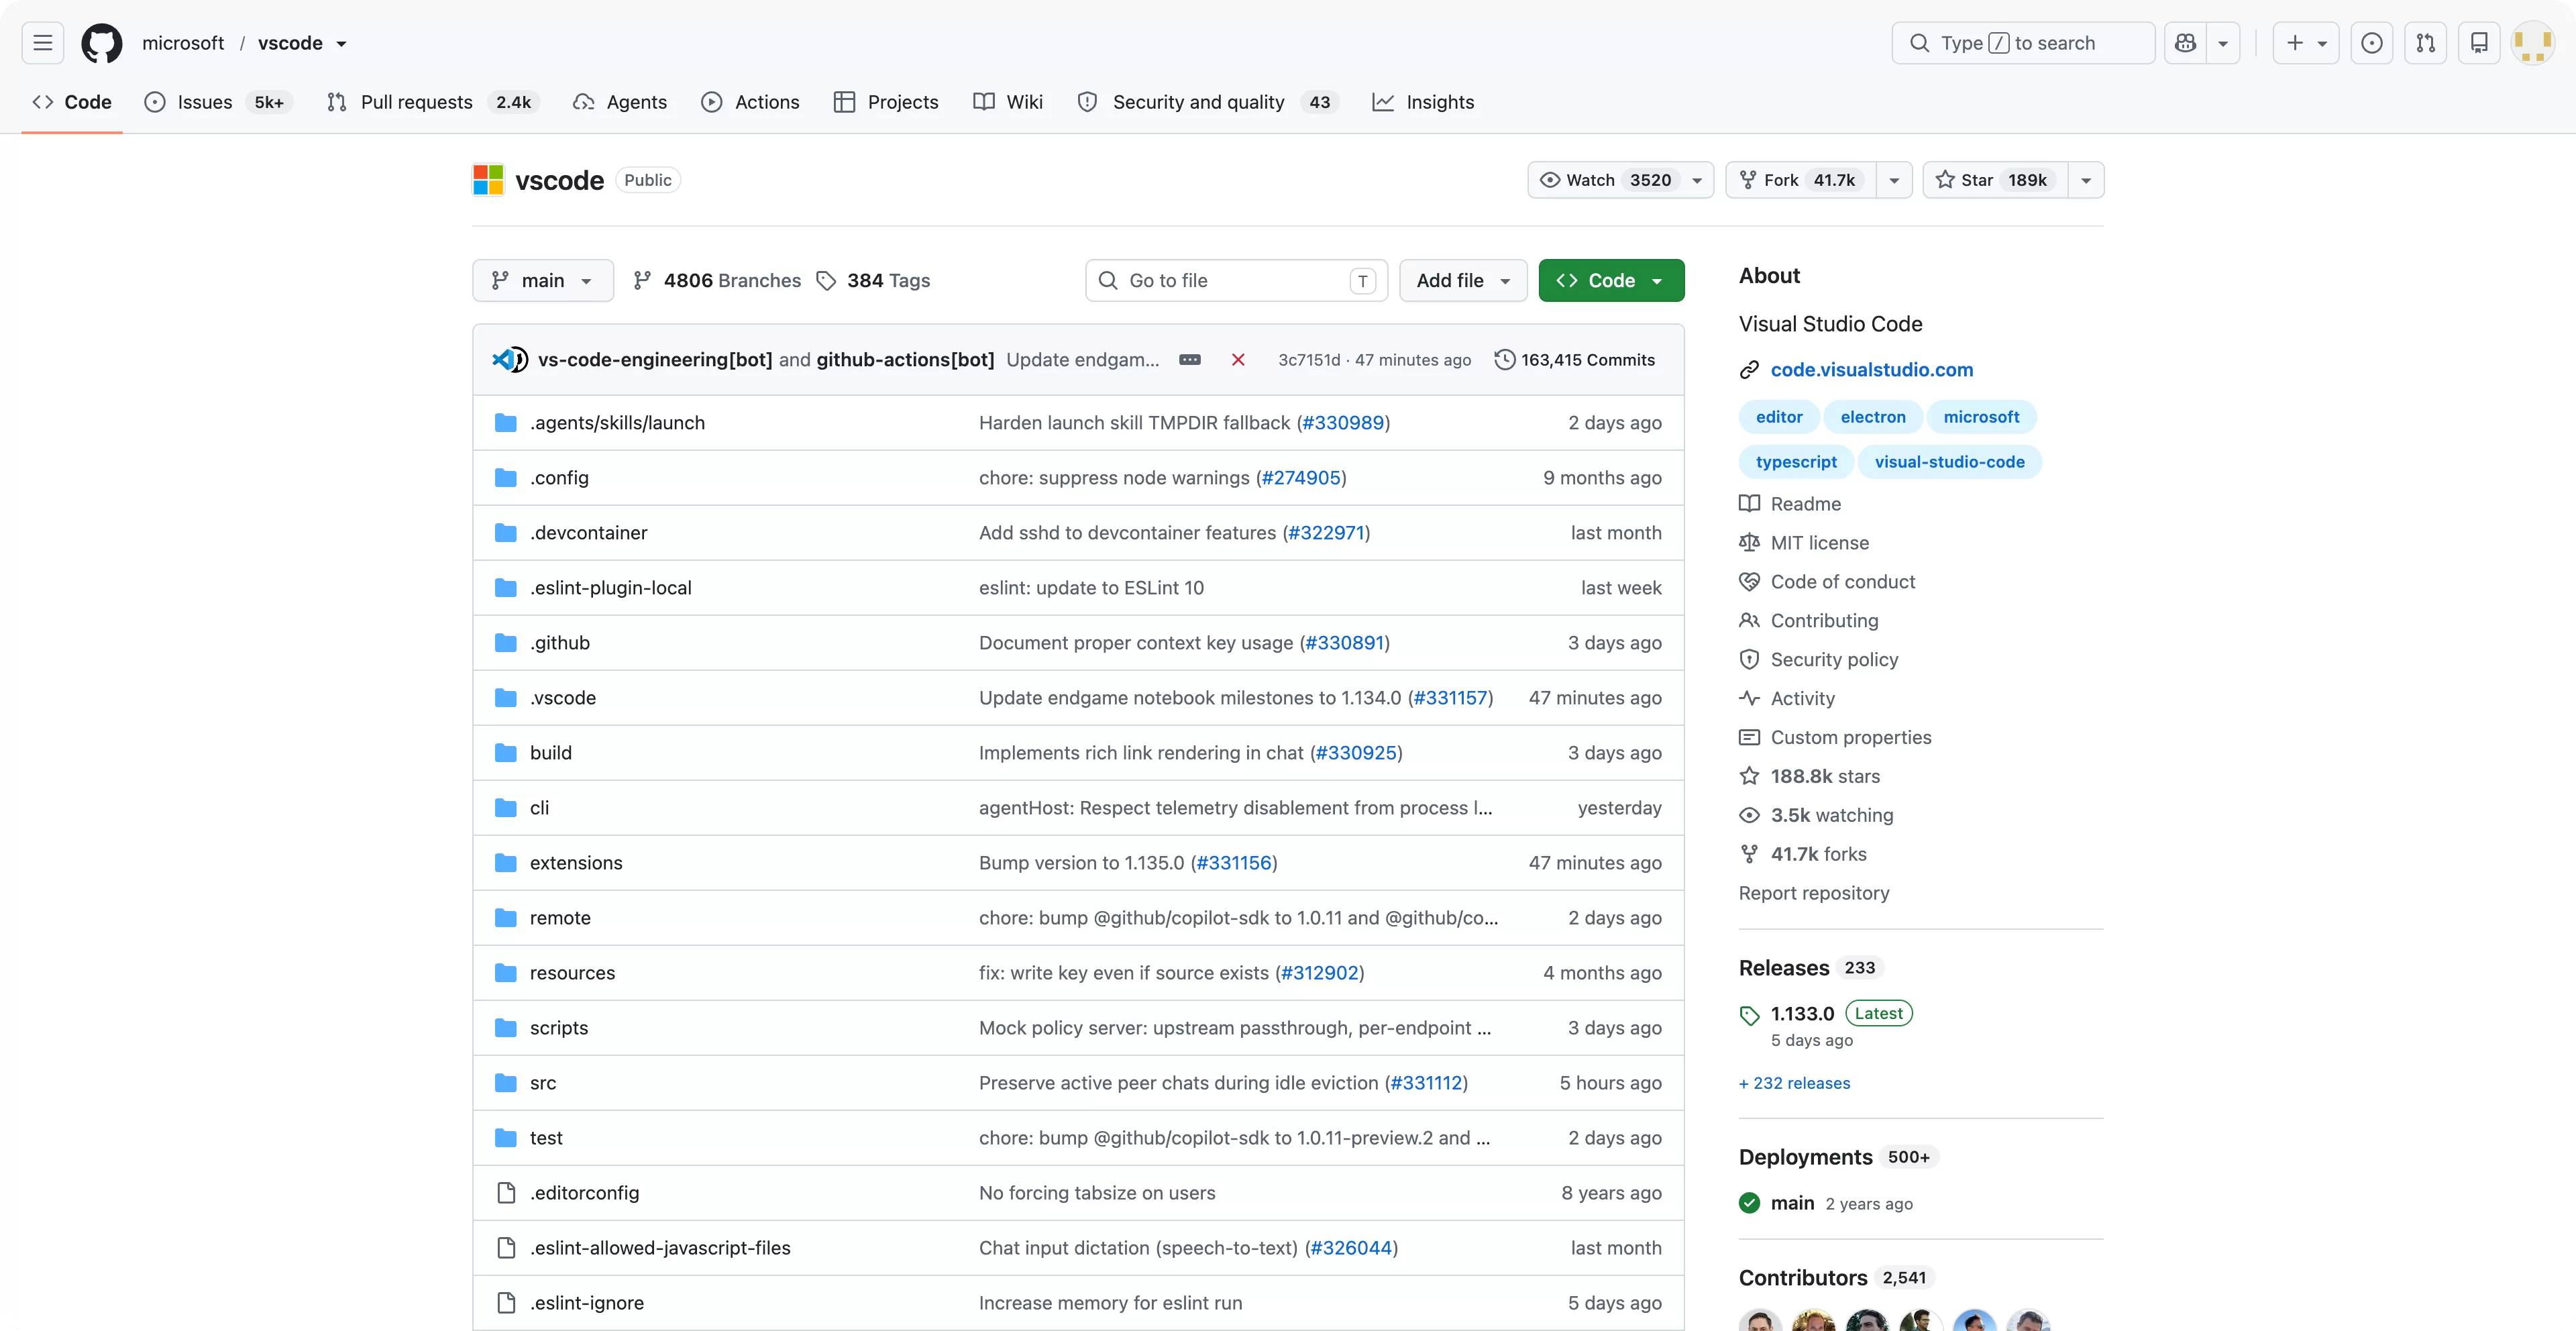Click the 4806 Branches link

(717, 281)
